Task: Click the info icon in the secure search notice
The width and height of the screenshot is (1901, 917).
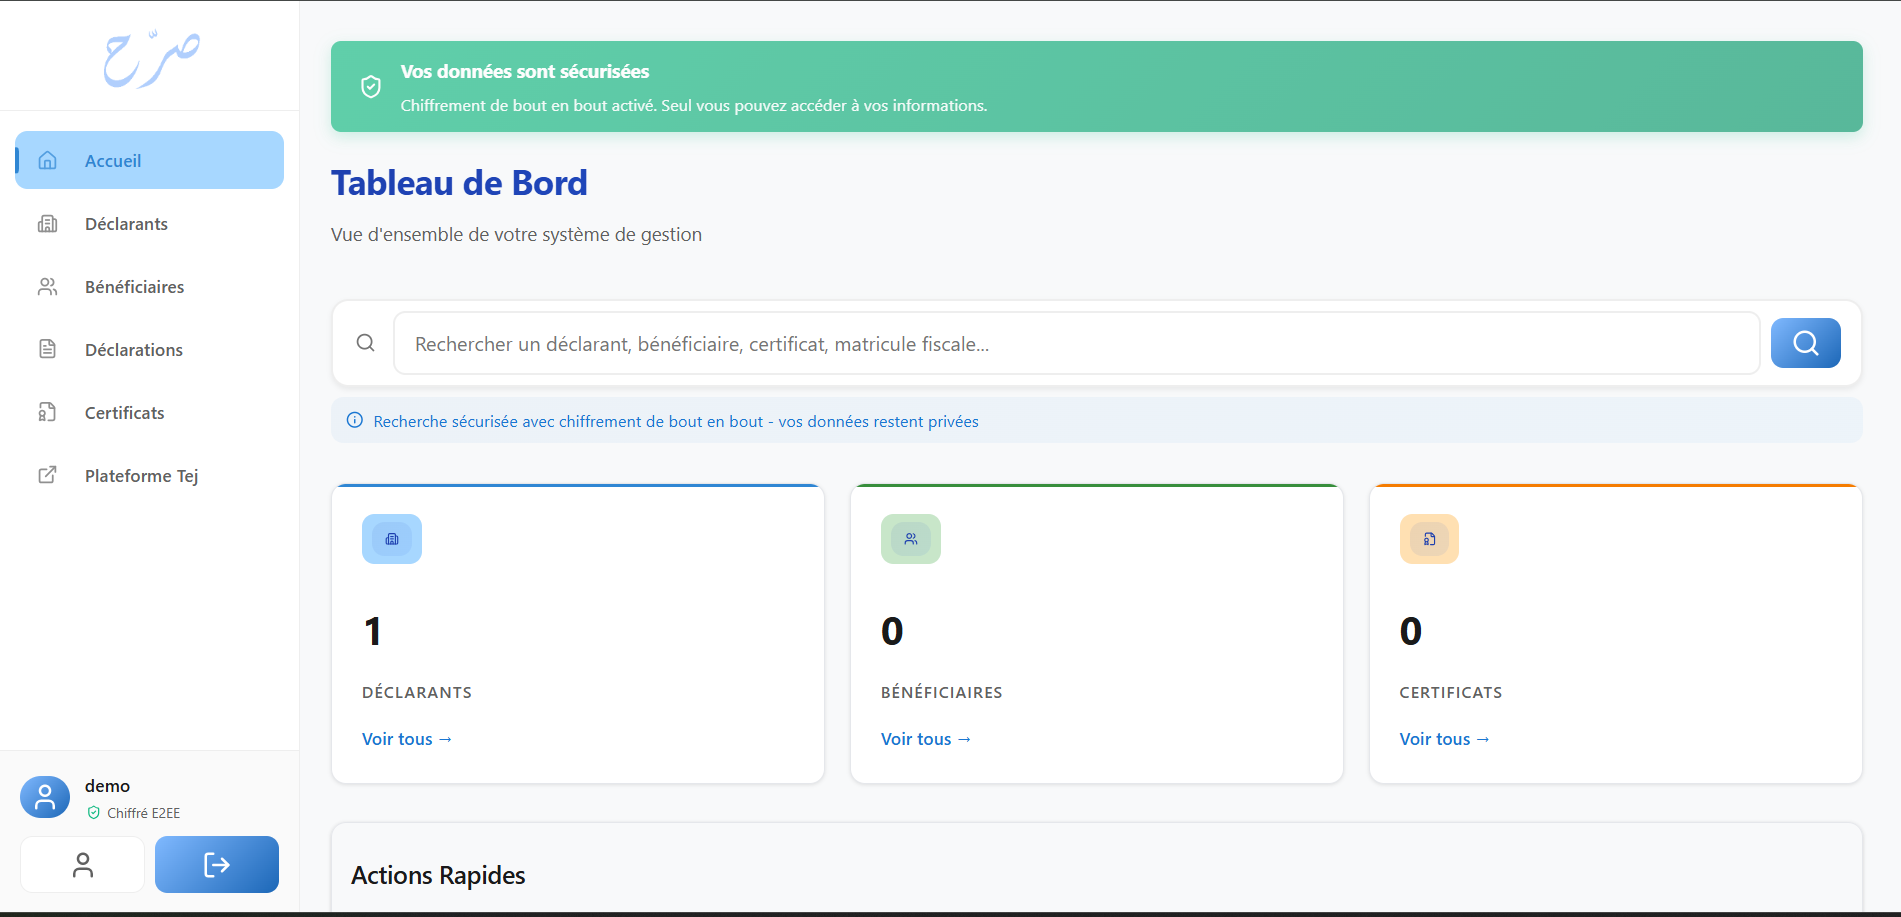Action: 354,420
